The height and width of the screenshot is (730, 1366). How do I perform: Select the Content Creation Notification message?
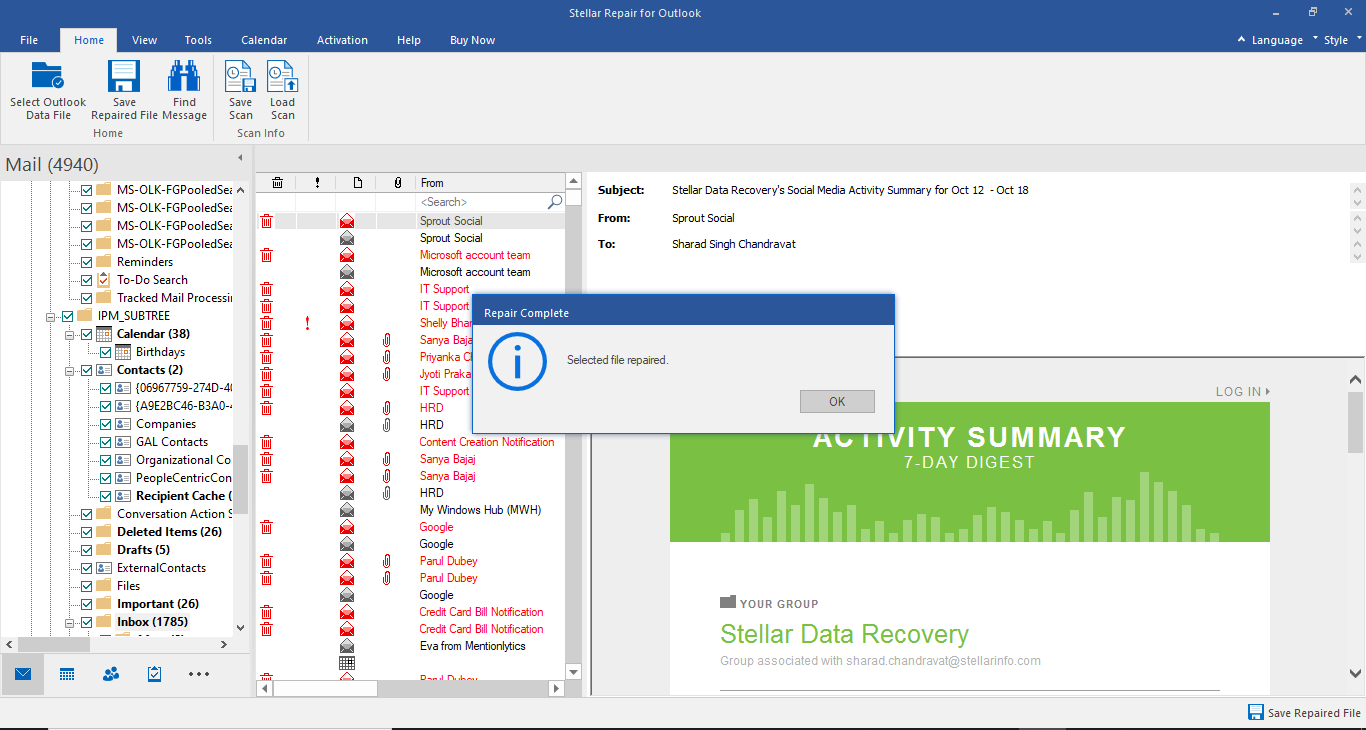coord(487,442)
